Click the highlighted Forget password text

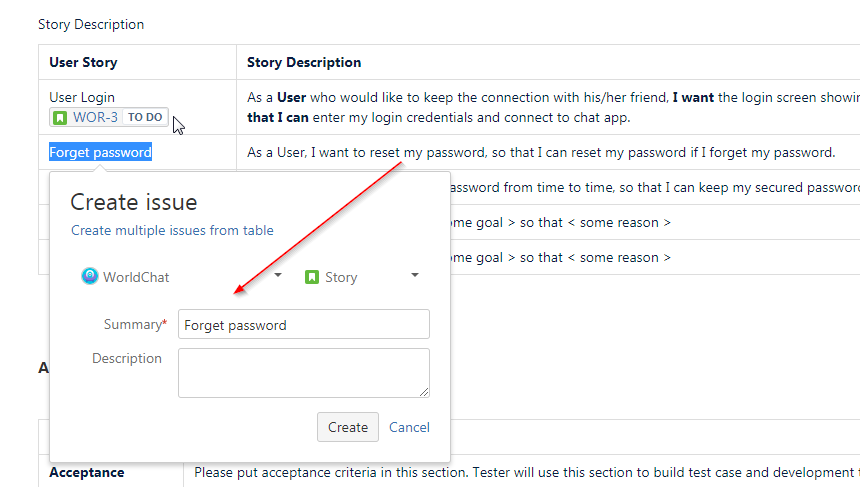click(x=100, y=152)
